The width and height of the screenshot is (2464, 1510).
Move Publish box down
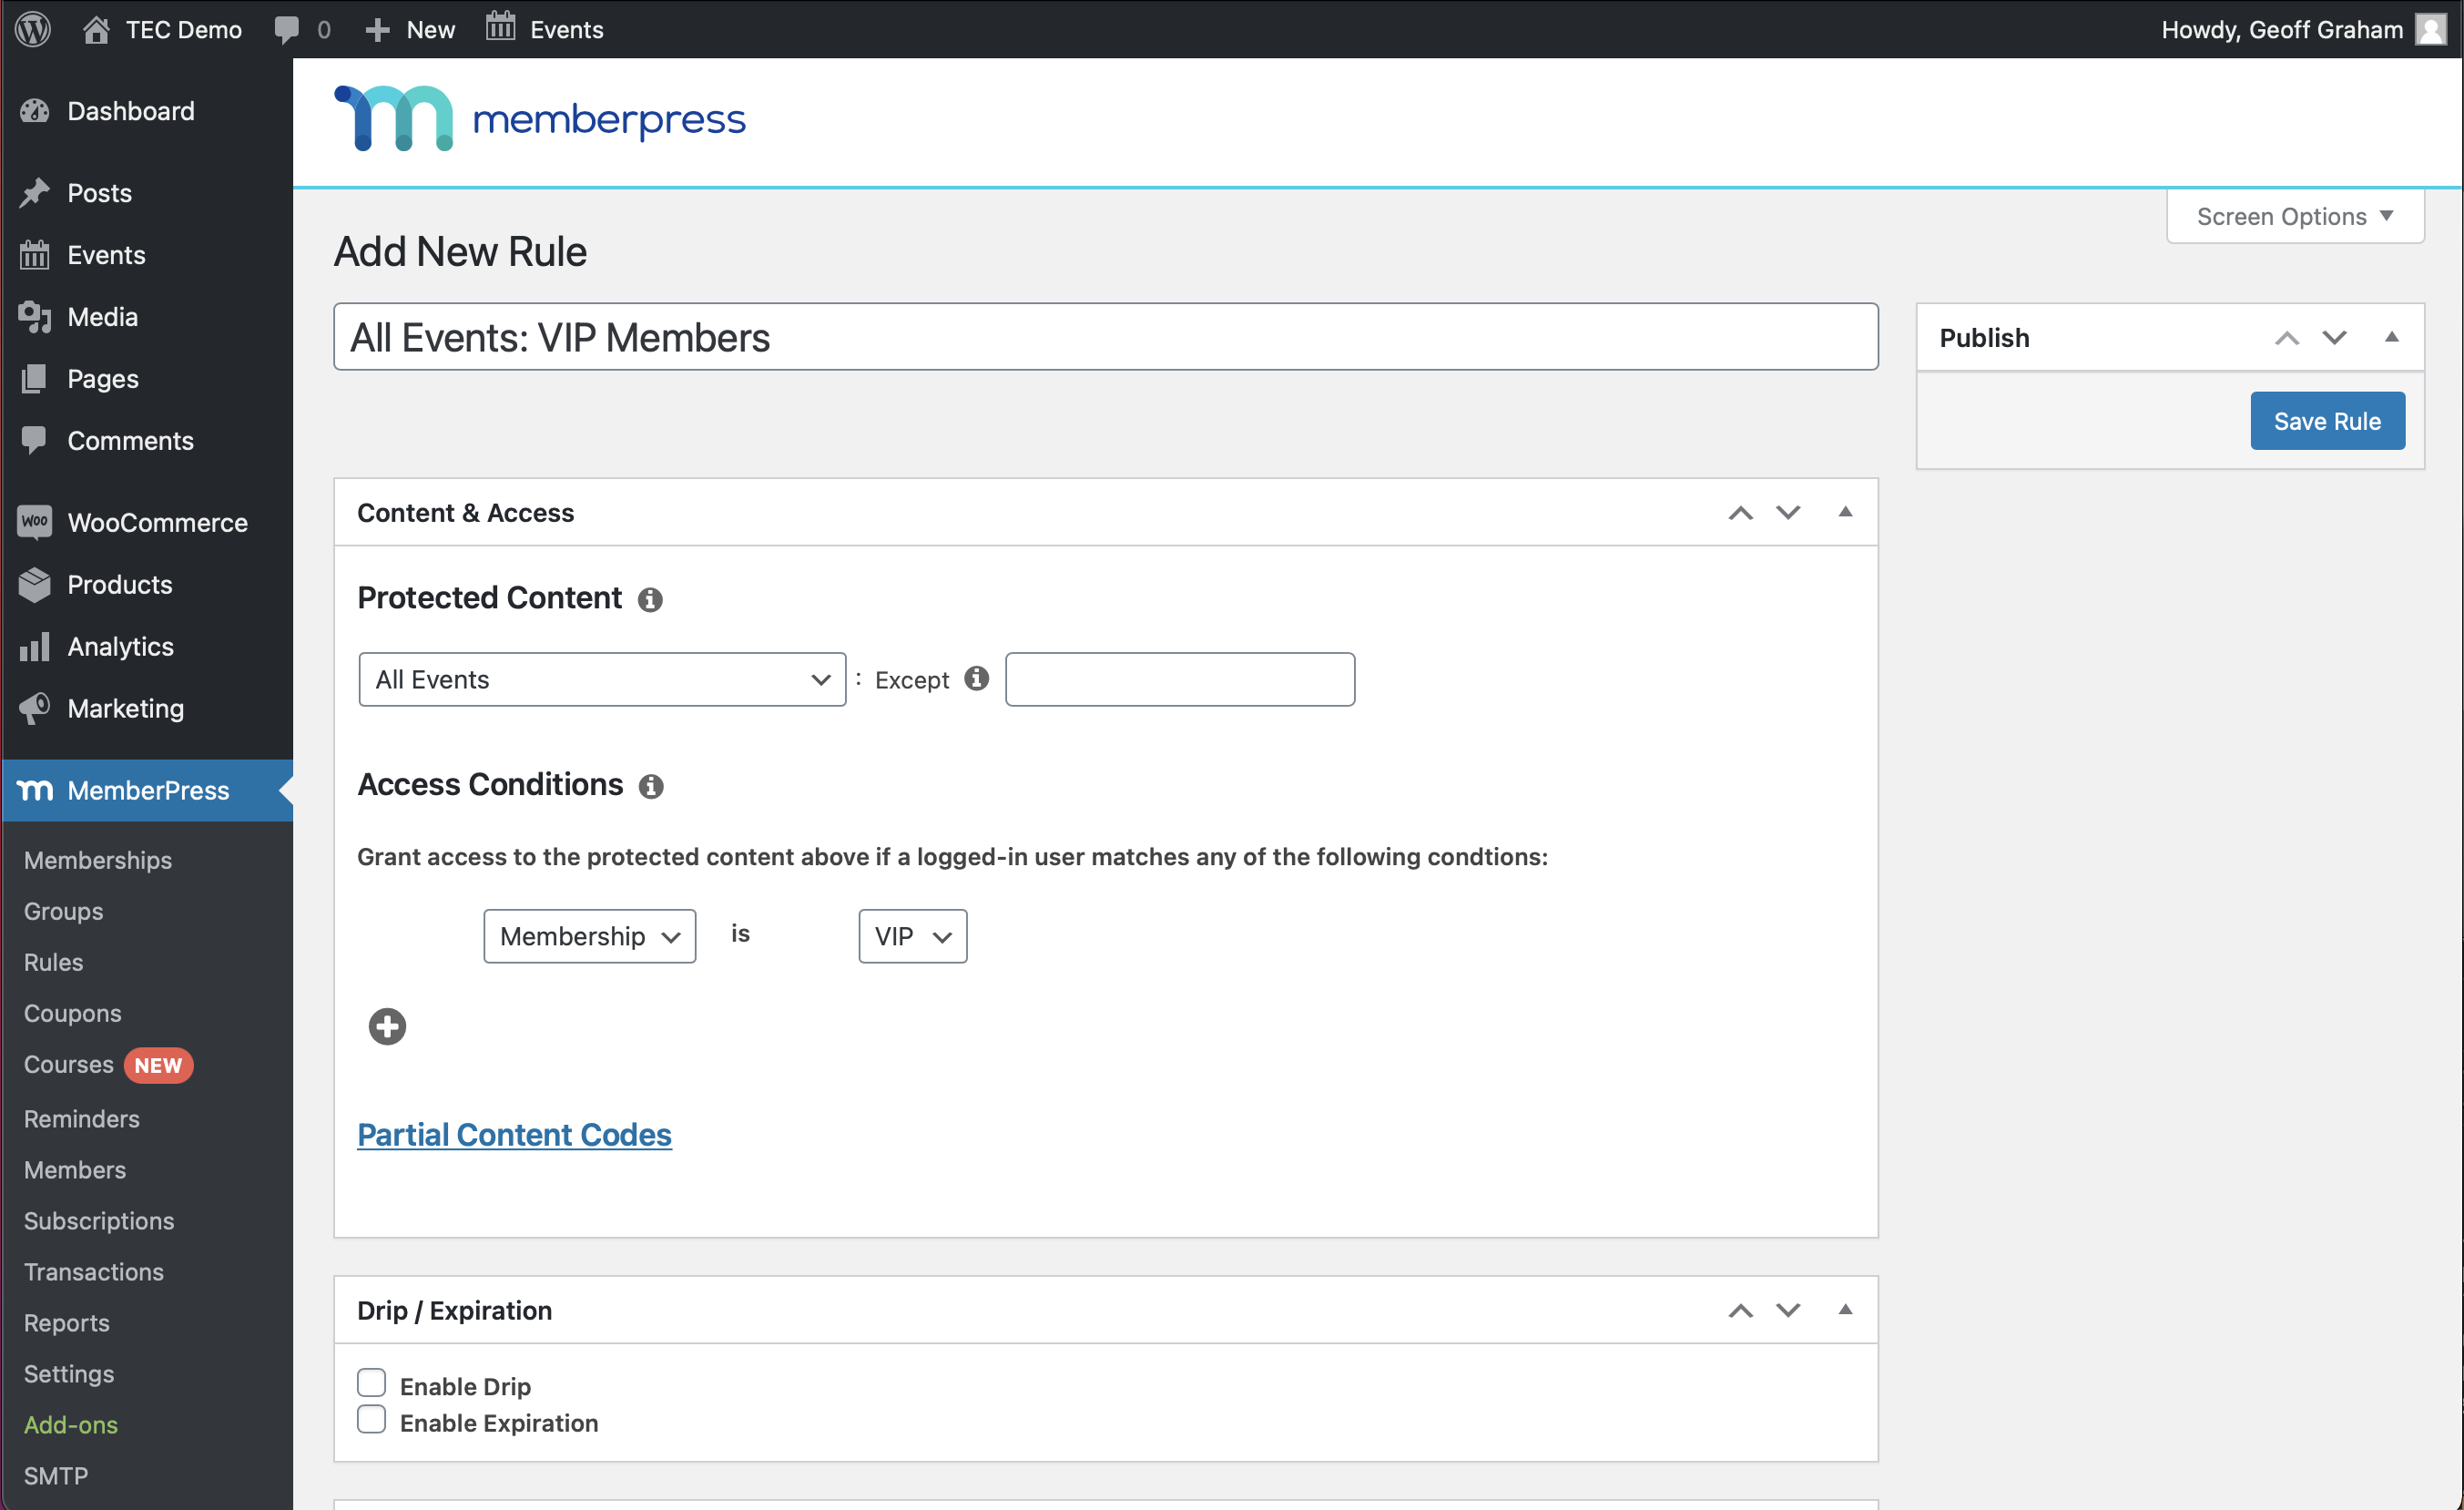click(2334, 338)
